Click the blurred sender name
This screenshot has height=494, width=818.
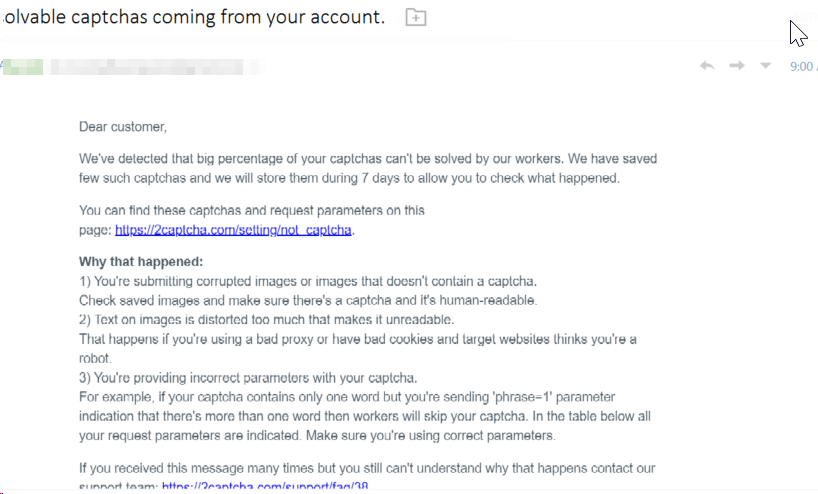[x=157, y=67]
